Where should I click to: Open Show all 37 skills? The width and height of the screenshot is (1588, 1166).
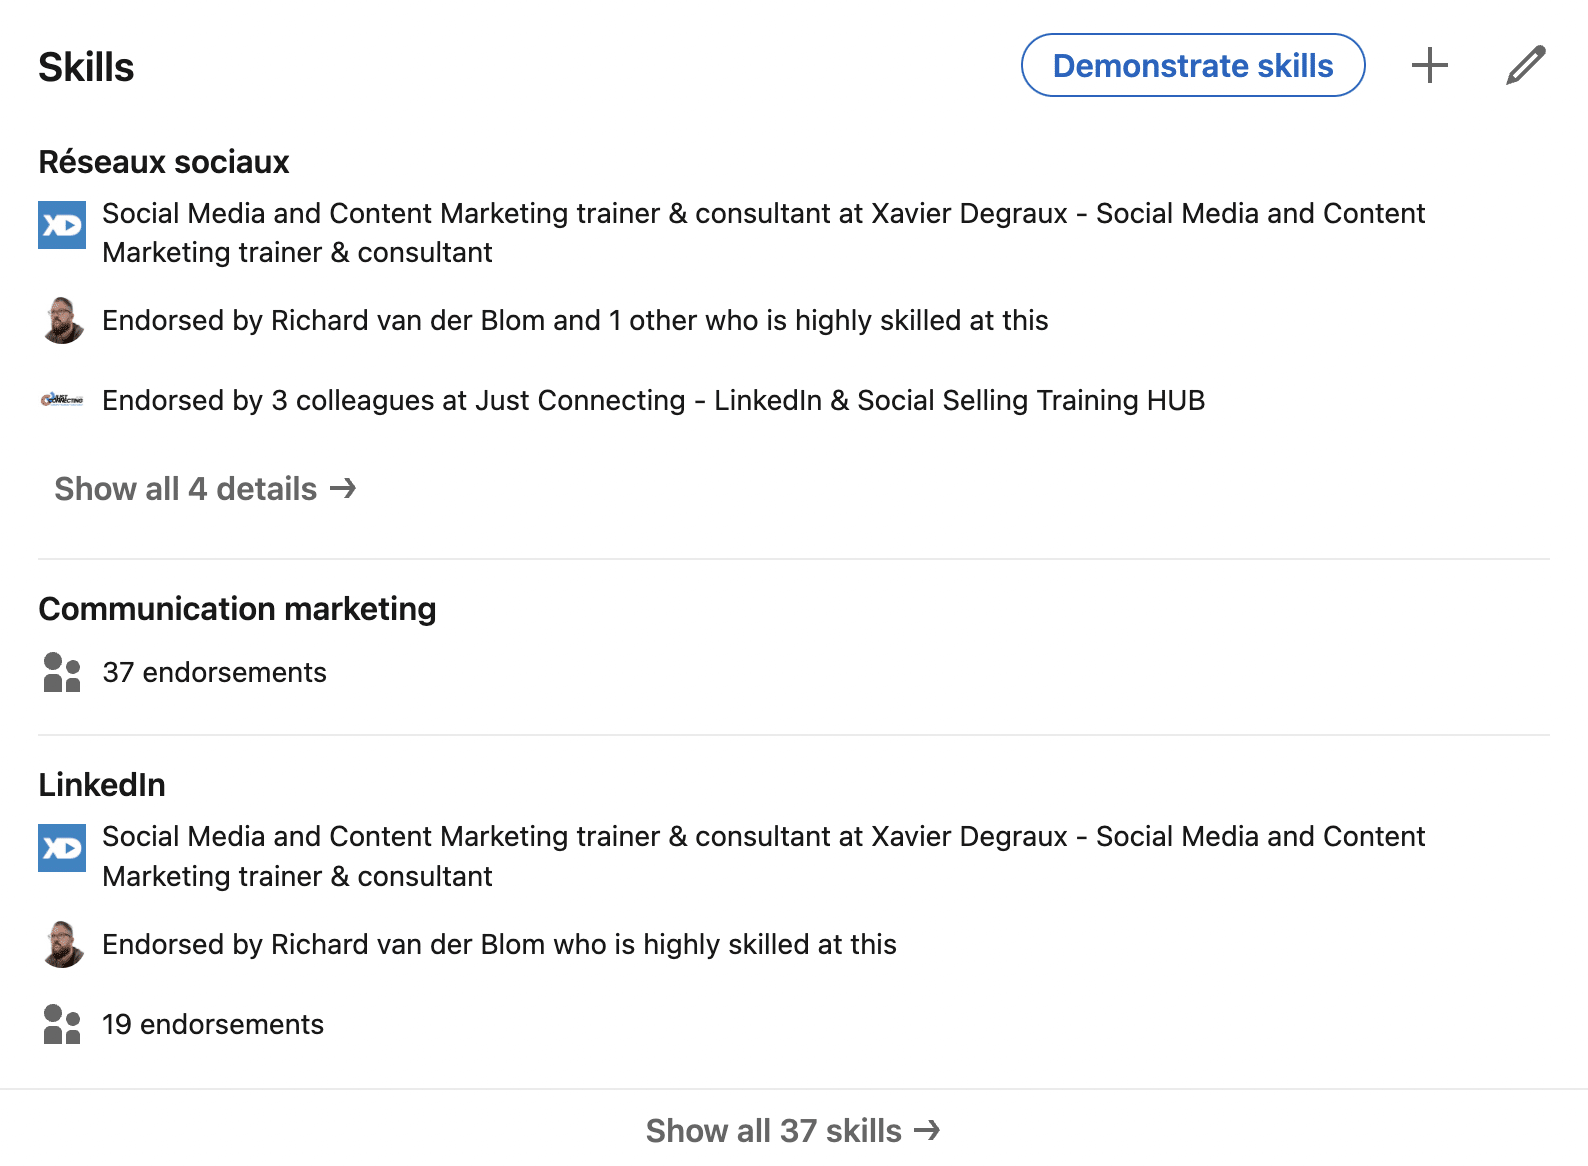794,1130
